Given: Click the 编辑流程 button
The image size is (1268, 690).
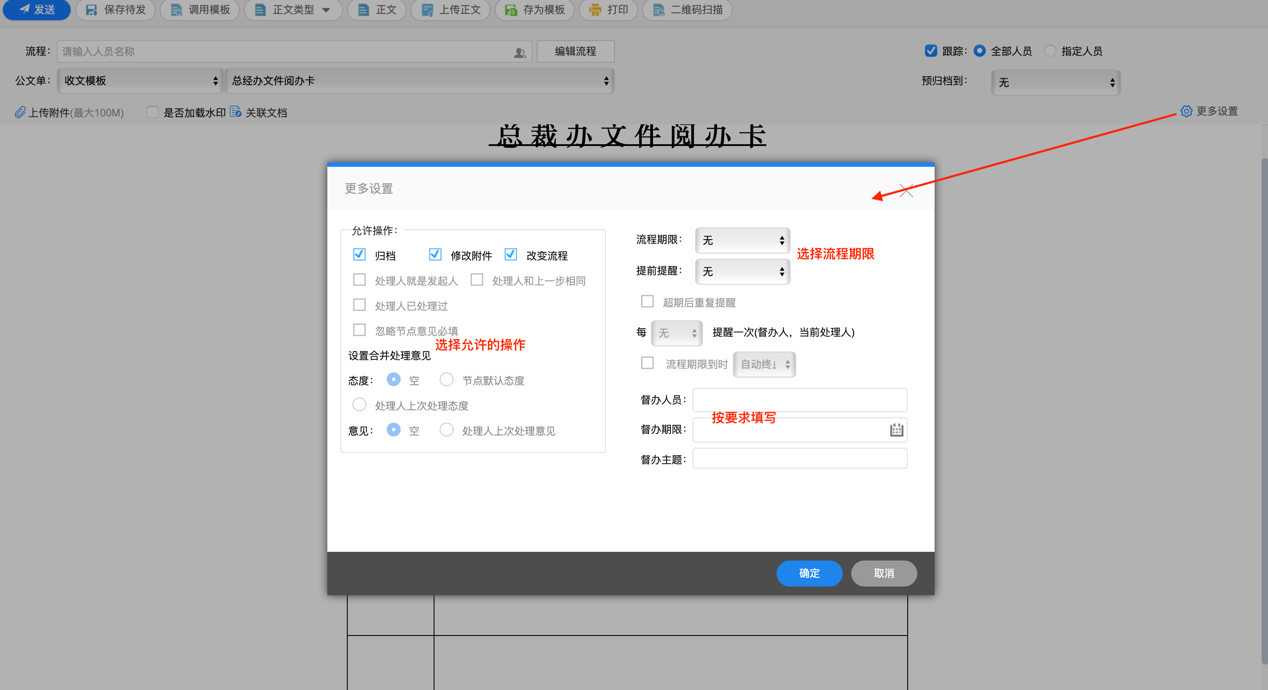Looking at the screenshot, I should click(x=575, y=50).
